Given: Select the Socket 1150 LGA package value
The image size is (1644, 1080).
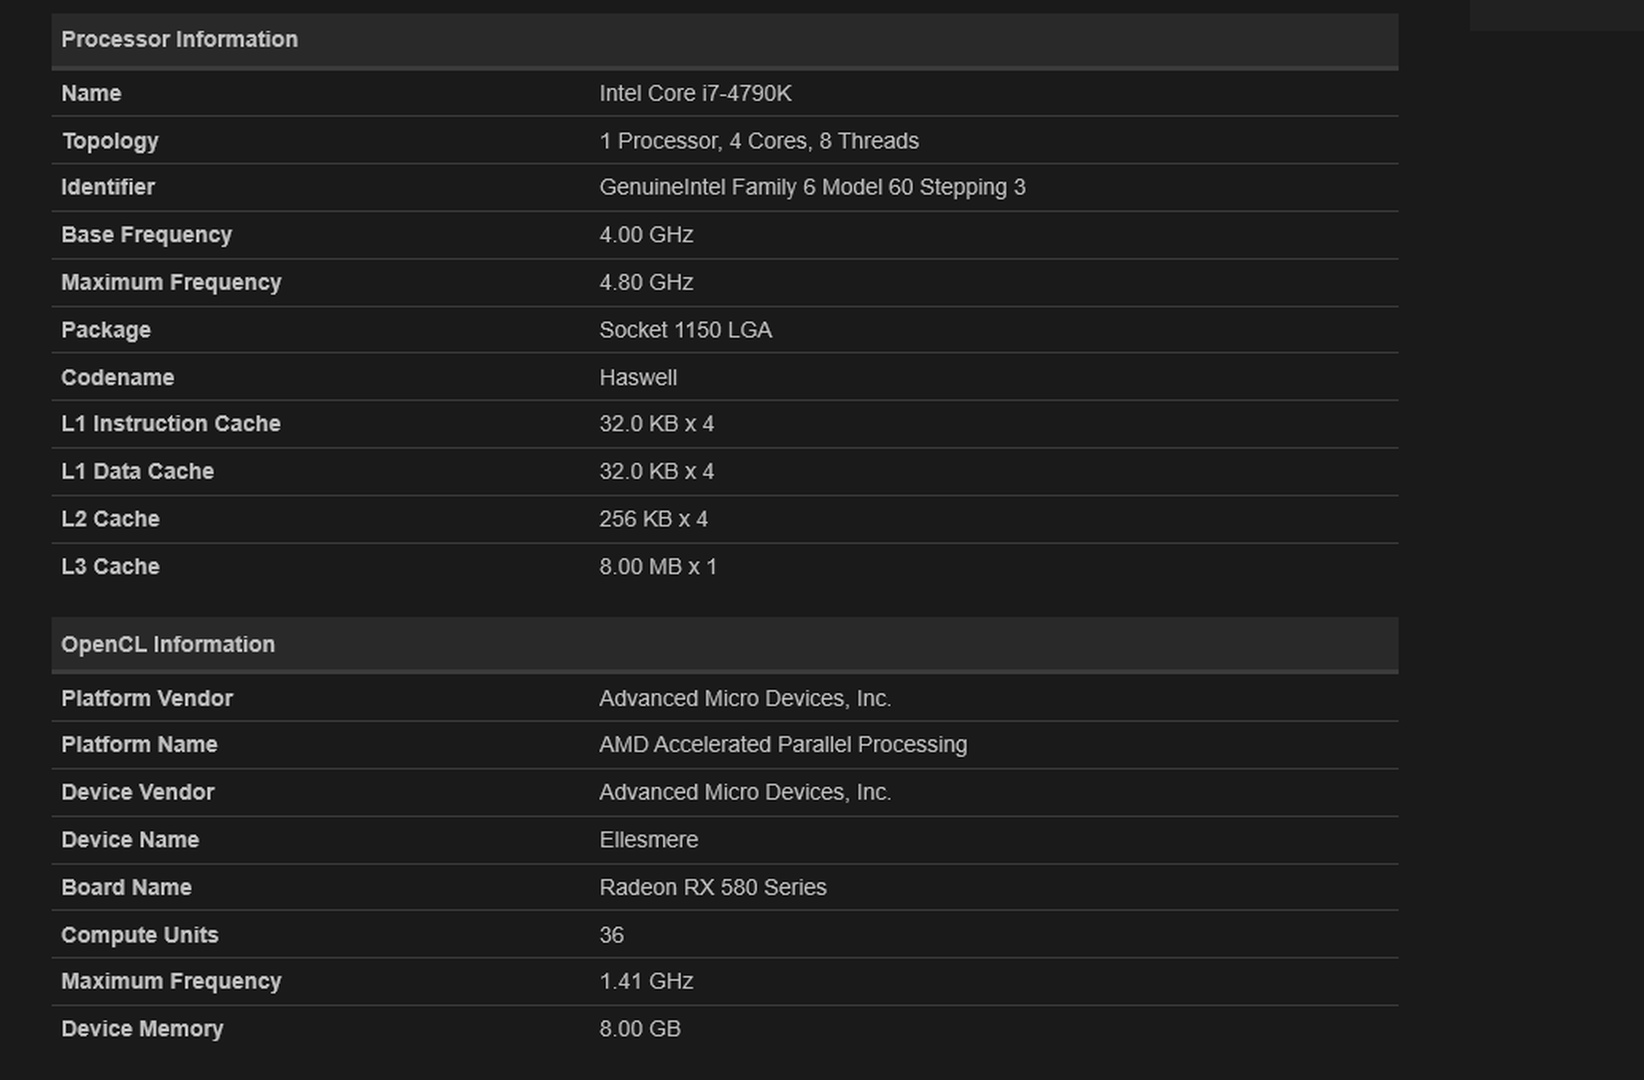Looking at the screenshot, I should click(x=685, y=330).
